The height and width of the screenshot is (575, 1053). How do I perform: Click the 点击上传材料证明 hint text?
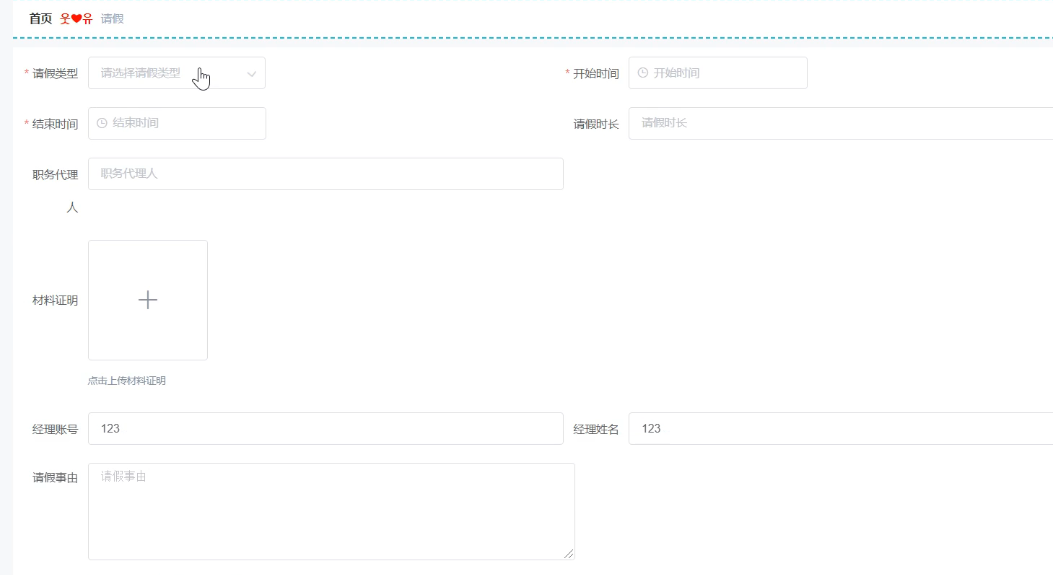127,381
